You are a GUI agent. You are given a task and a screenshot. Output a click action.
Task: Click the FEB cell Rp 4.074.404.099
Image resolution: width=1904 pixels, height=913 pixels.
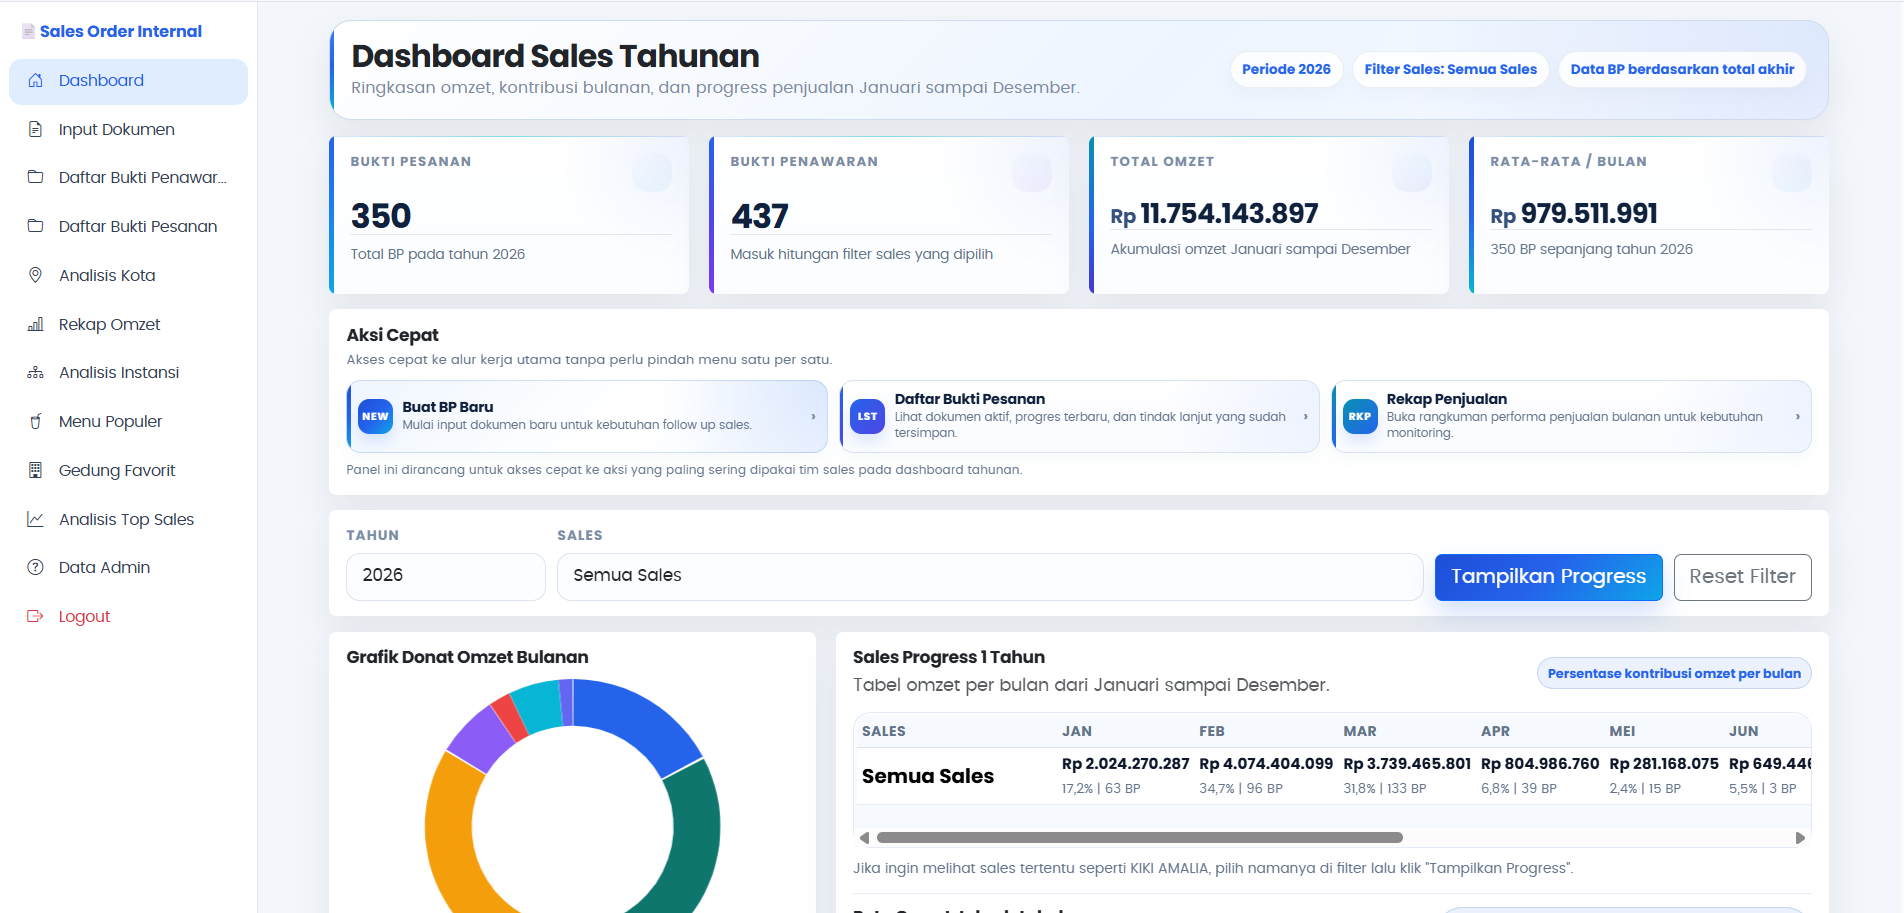[x=1266, y=764]
